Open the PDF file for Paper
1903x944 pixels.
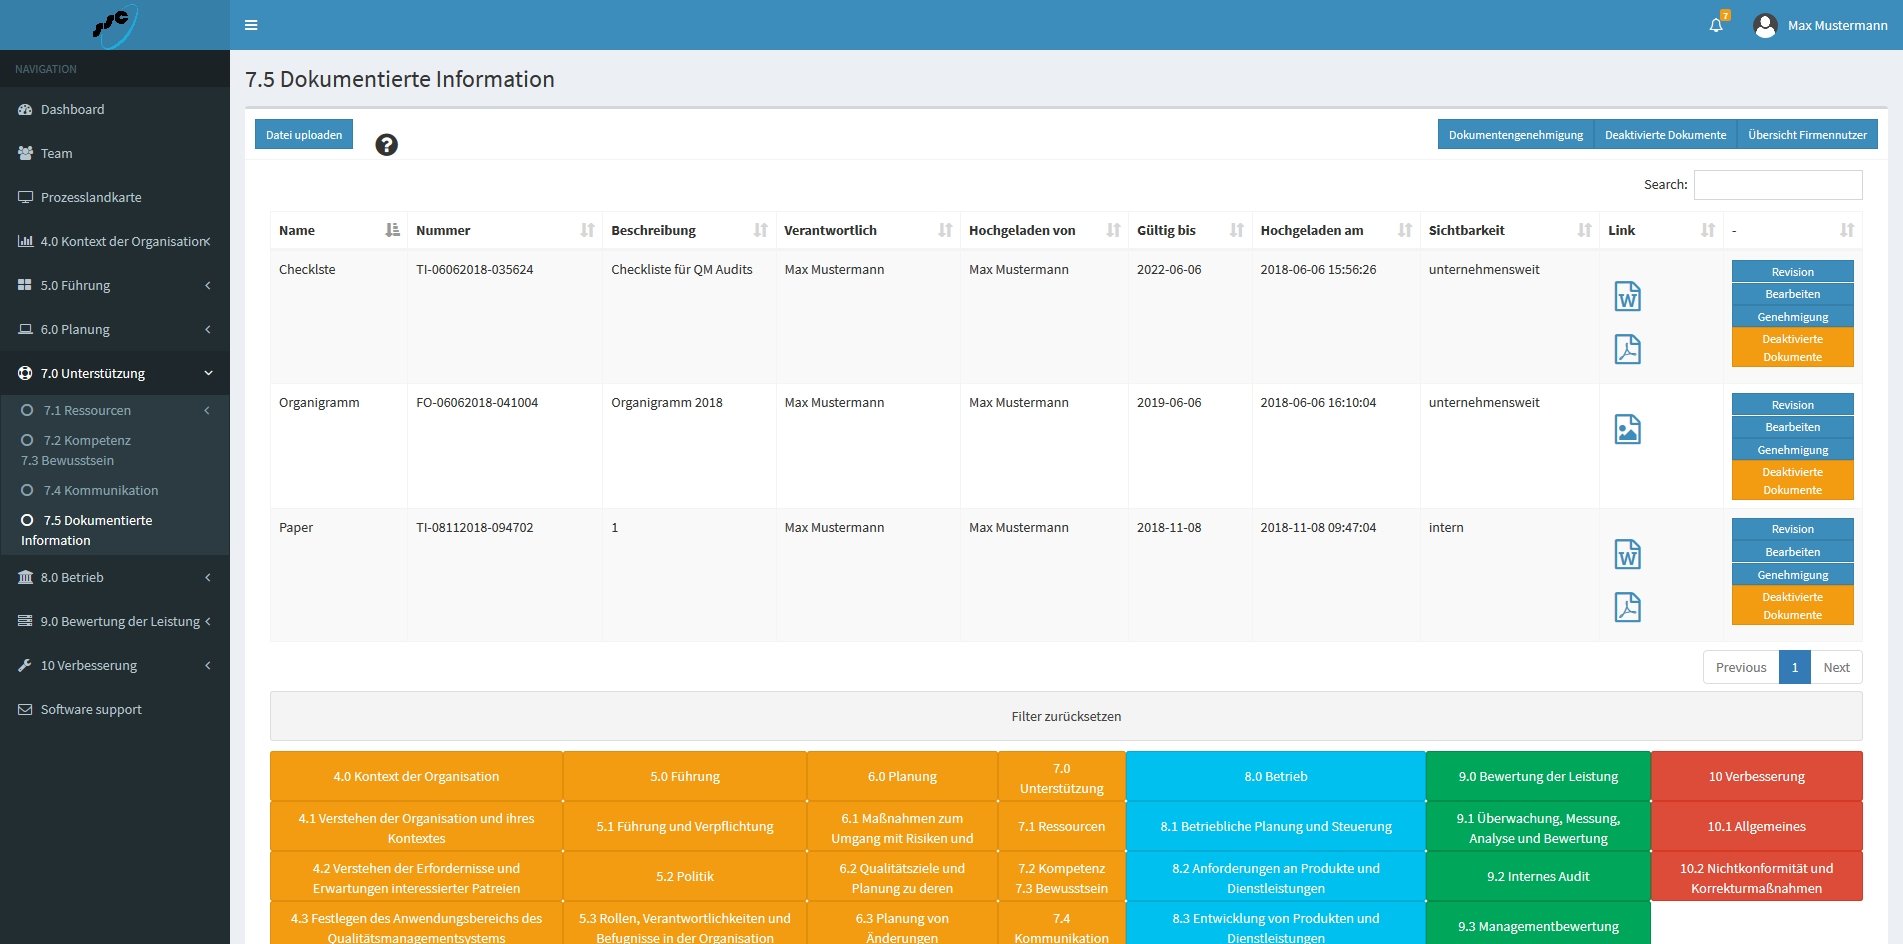(1628, 607)
